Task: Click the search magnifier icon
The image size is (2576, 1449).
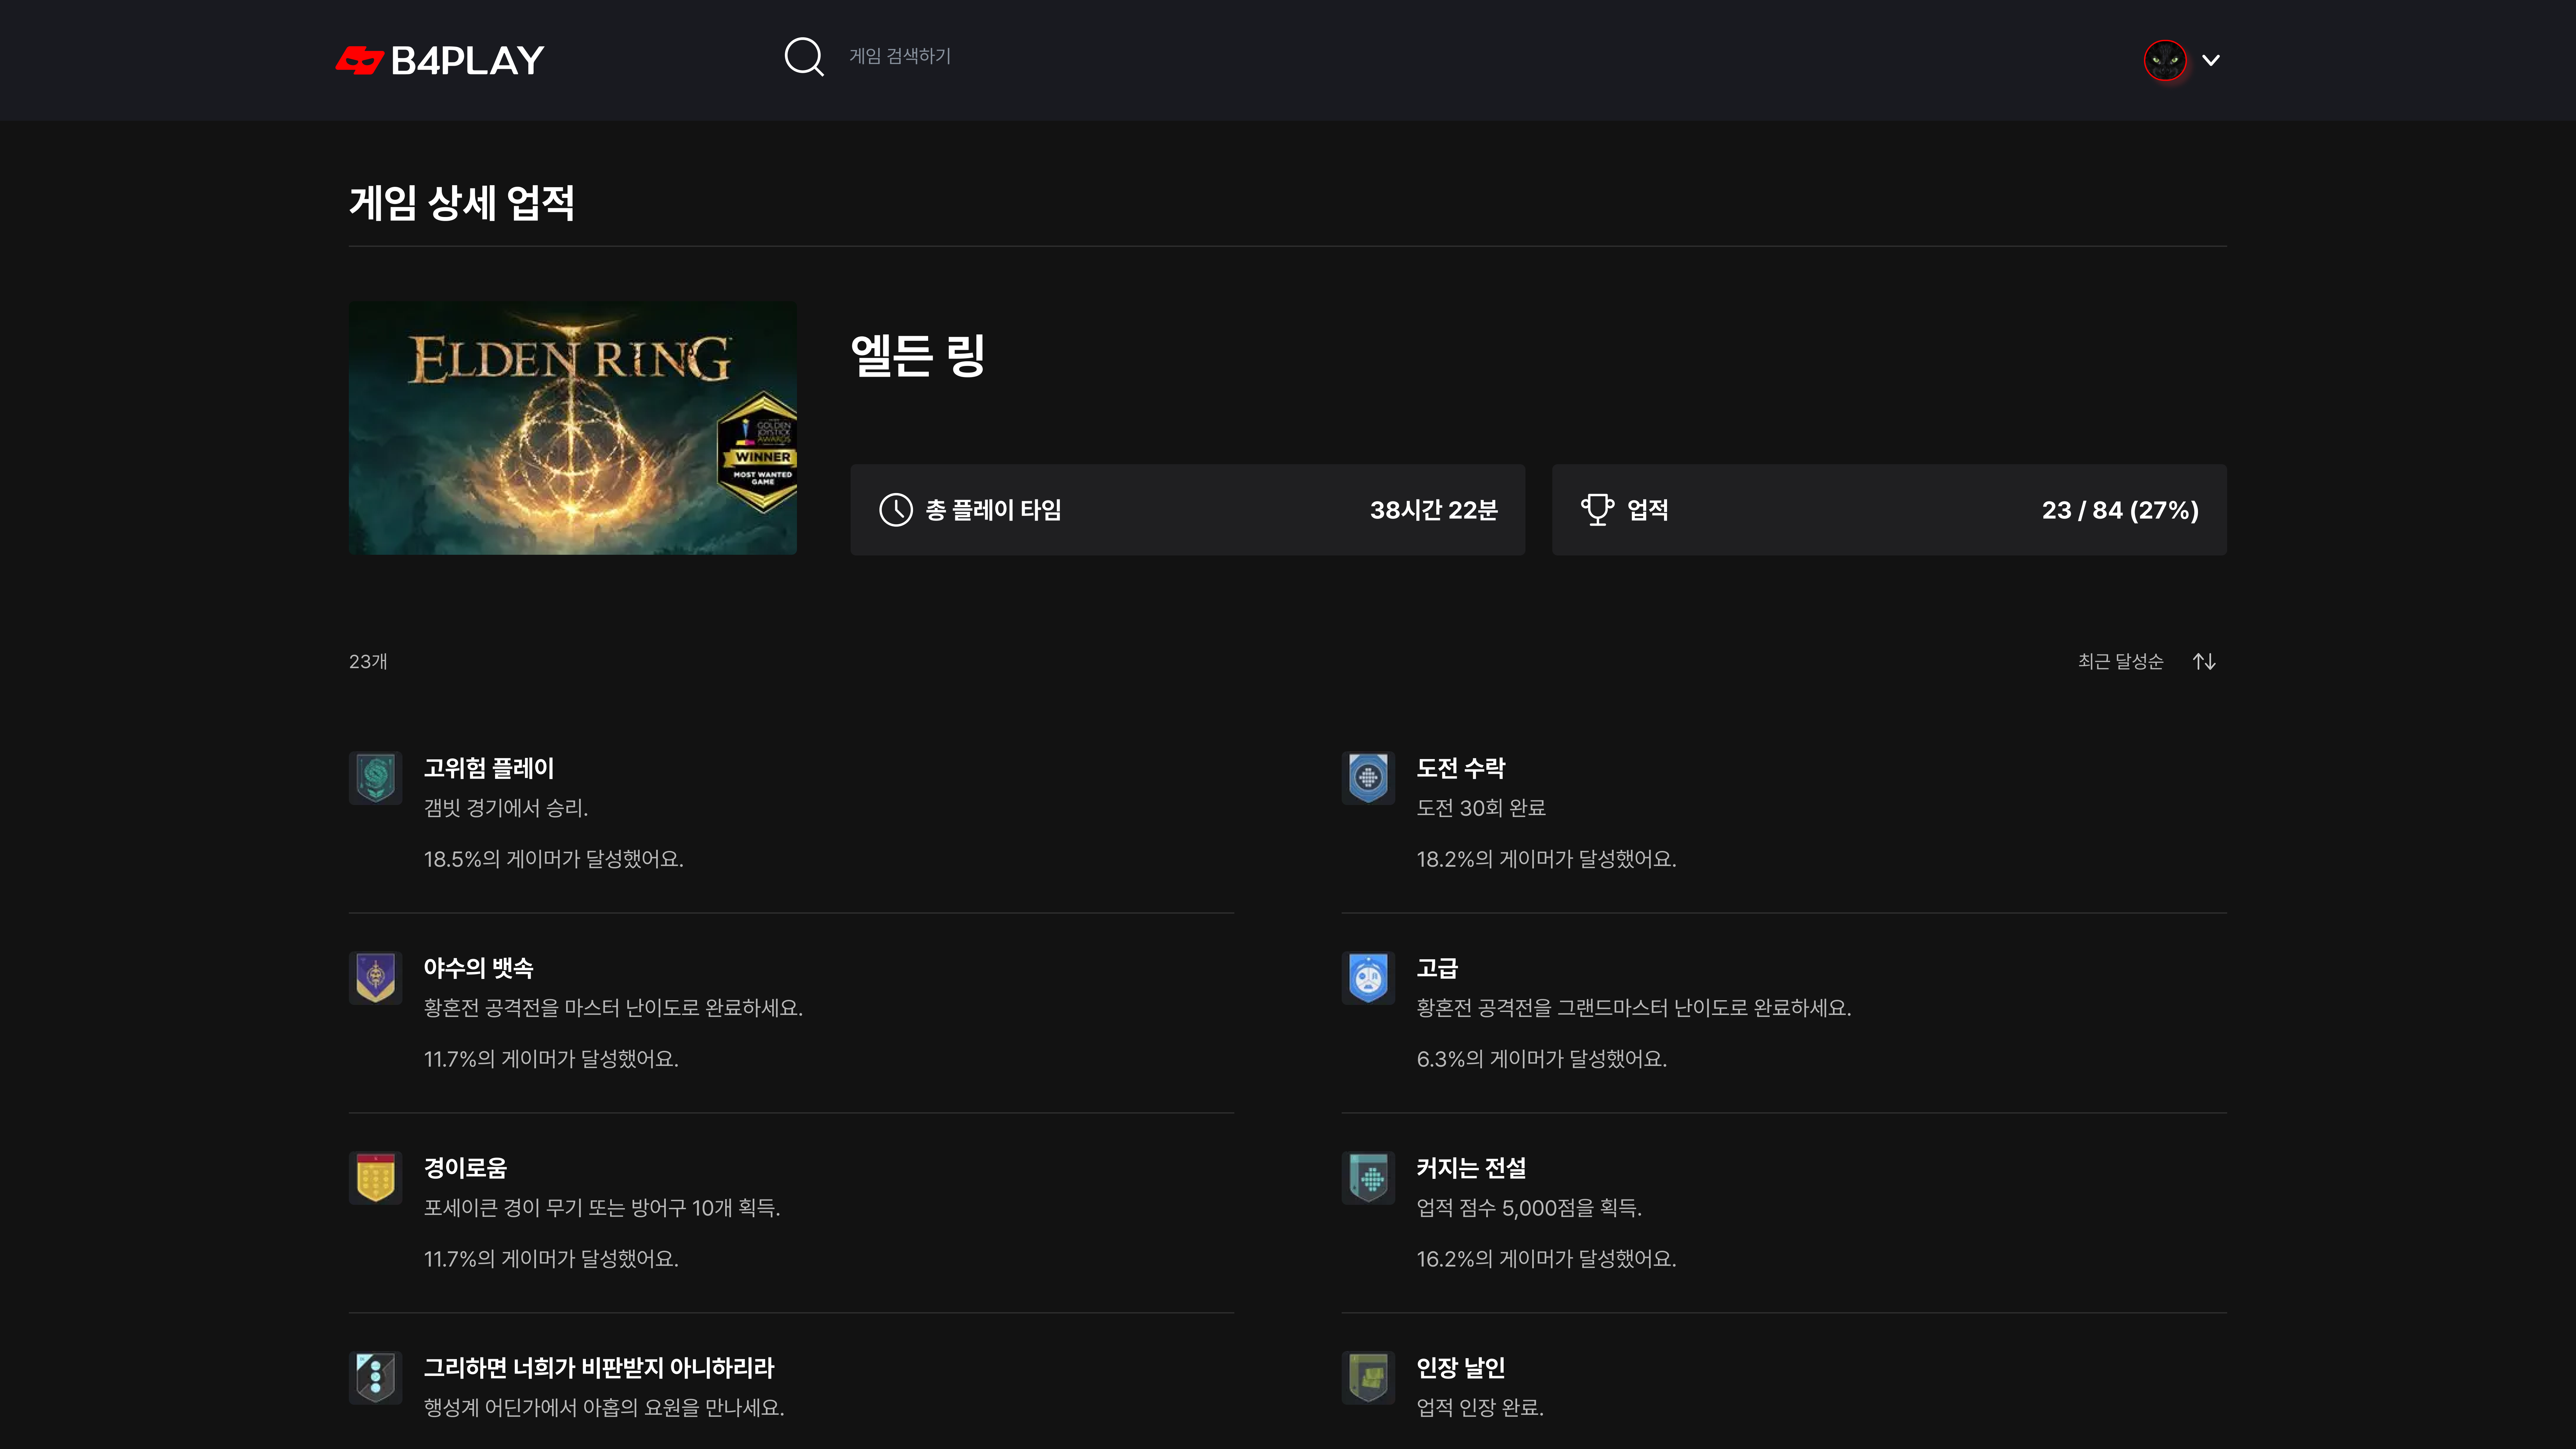Action: 804,57
